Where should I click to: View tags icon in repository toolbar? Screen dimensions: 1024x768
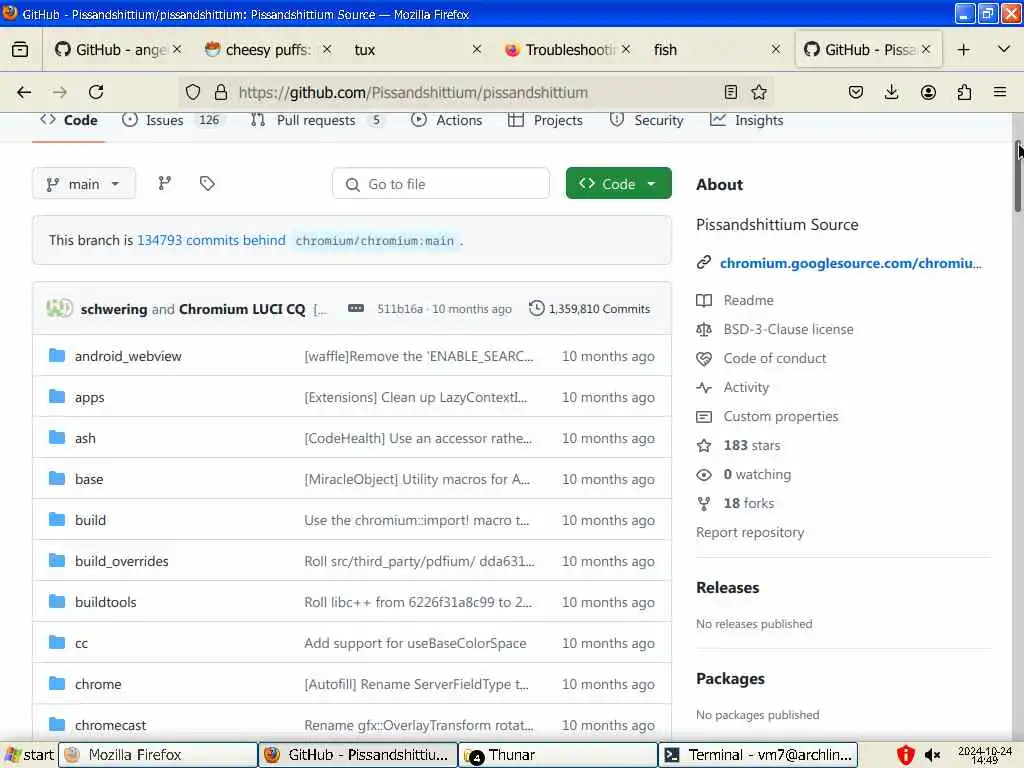click(x=207, y=184)
